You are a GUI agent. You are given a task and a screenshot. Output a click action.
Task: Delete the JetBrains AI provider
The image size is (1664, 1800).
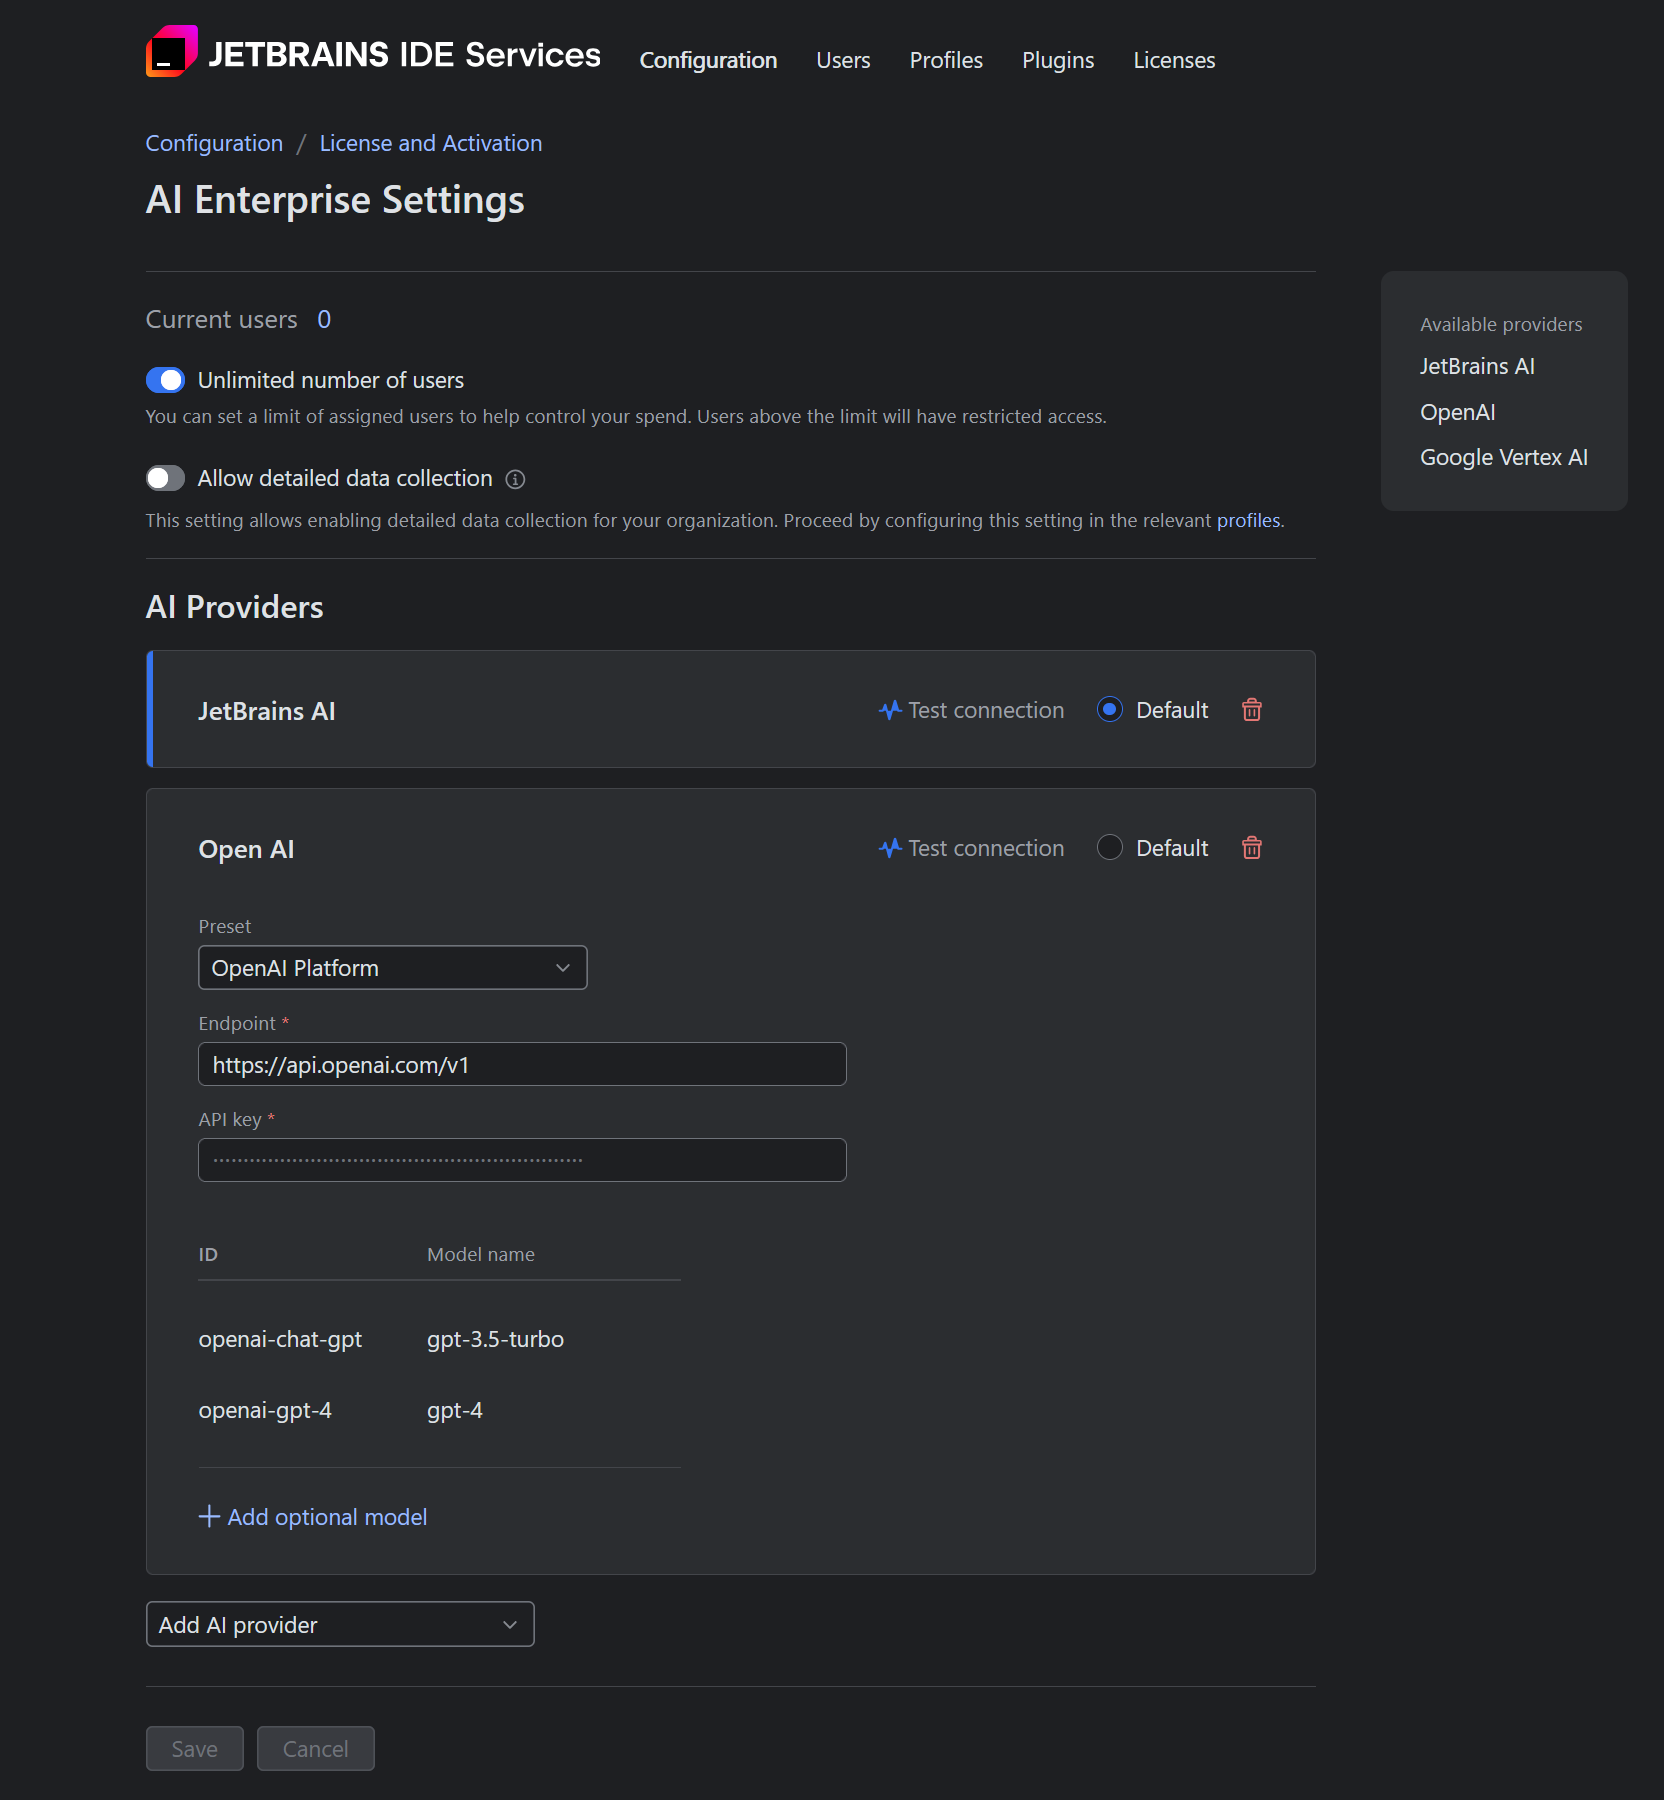point(1251,710)
